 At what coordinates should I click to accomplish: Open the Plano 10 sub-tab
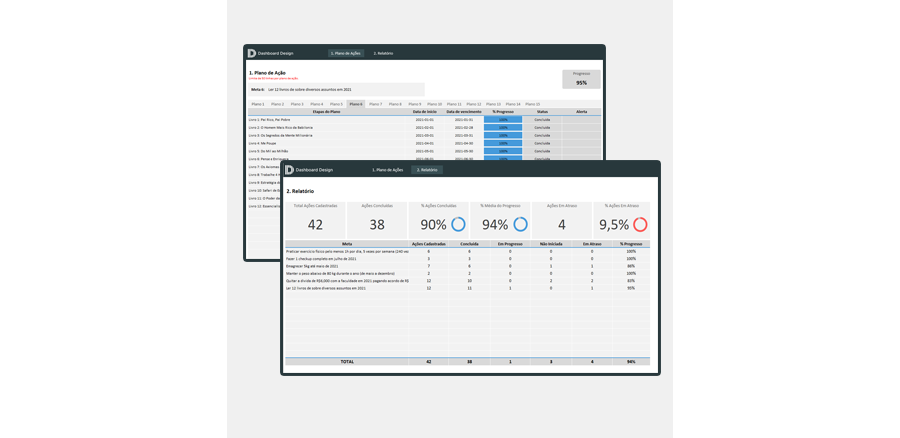point(434,104)
